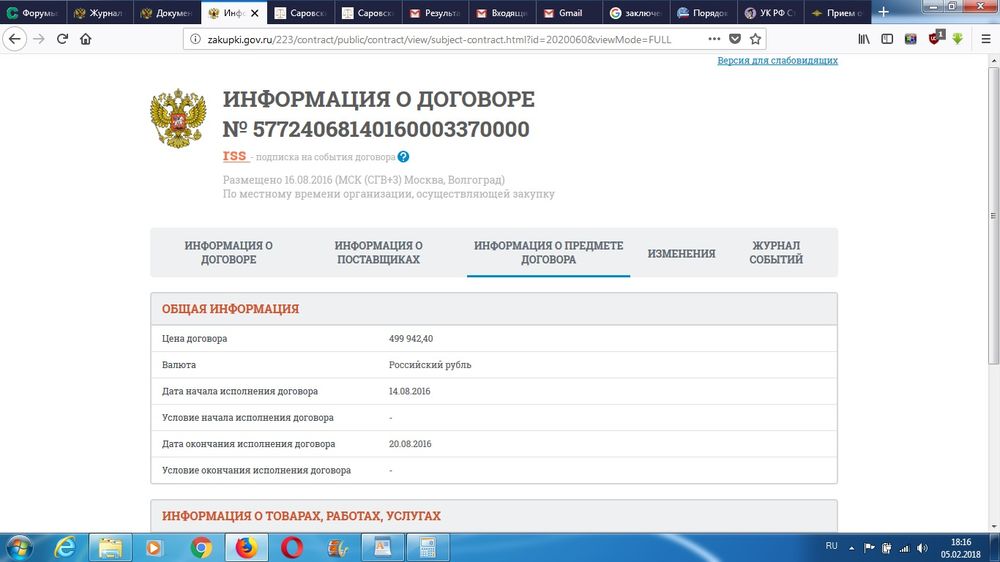Launch Opera from the taskbar
Image resolution: width=1000 pixels, height=562 pixels.
click(292, 547)
